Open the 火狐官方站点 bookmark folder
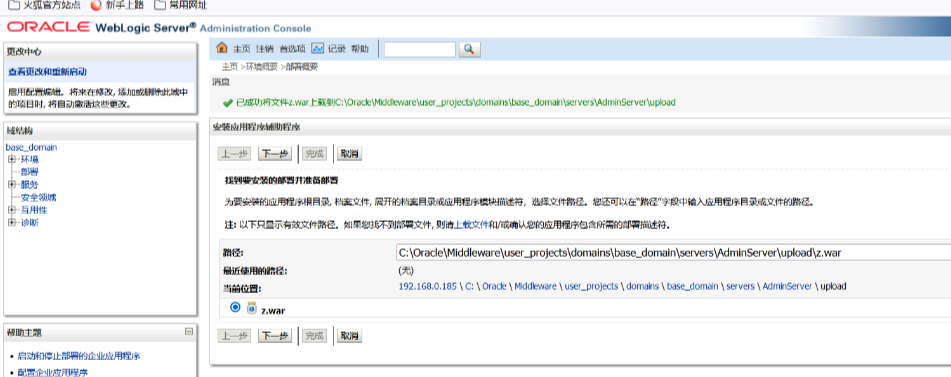Image resolution: width=951 pixels, height=377 pixels. 44,5
